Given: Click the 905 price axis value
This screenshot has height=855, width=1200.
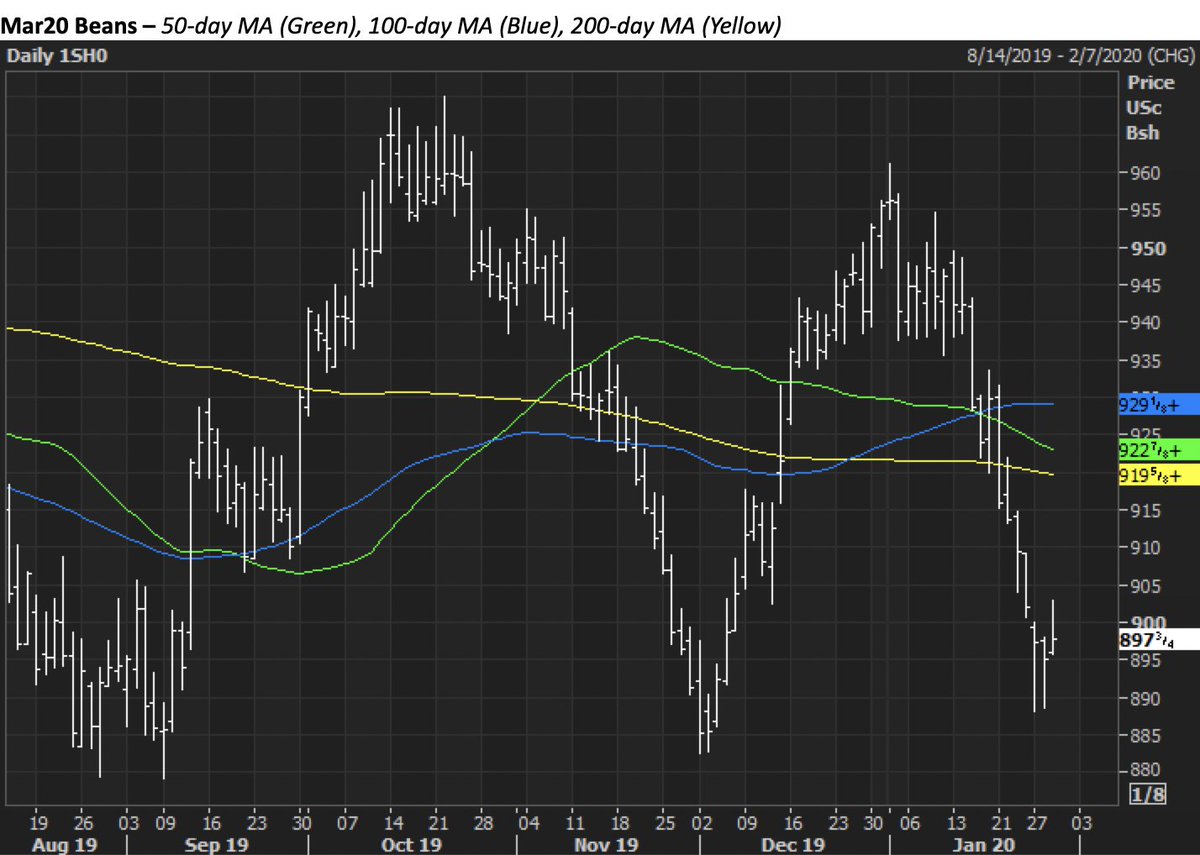Looking at the screenshot, I should (1144, 585).
